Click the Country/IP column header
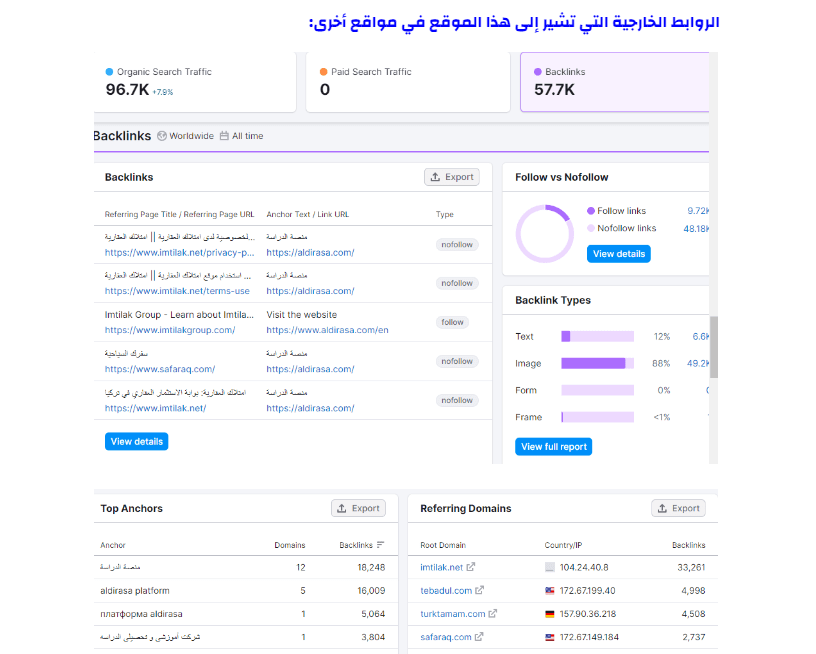Screen dimensions: 816x654 click(563, 545)
